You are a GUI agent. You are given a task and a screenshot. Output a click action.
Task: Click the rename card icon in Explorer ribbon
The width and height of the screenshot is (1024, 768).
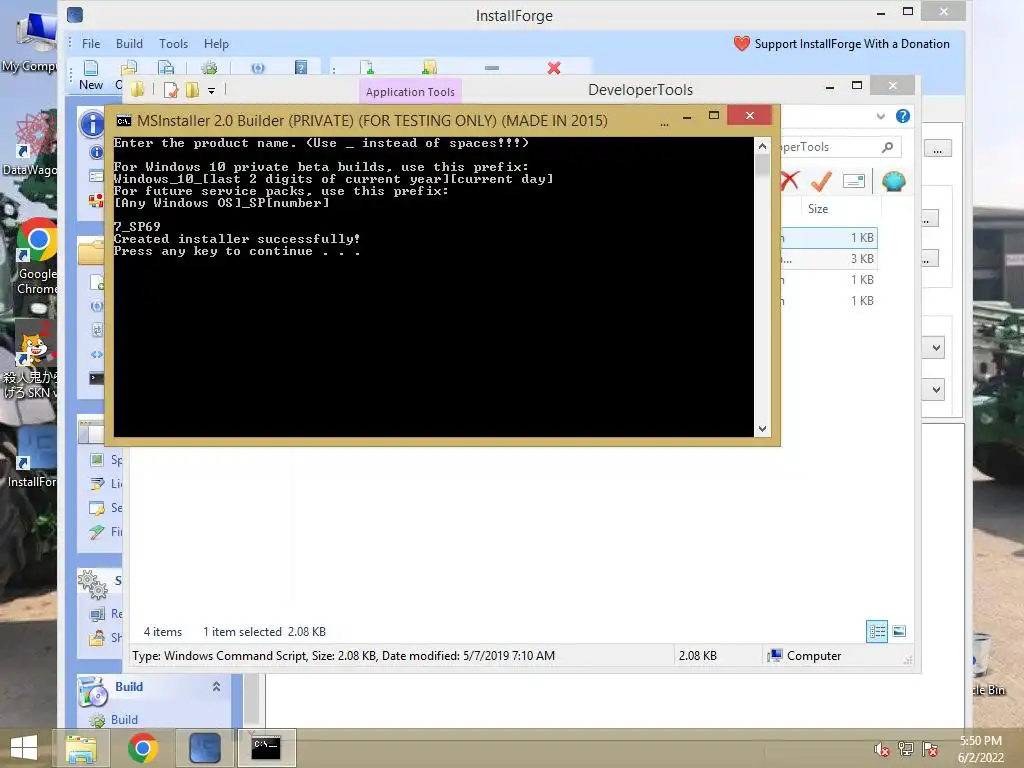click(x=854, y=181)
